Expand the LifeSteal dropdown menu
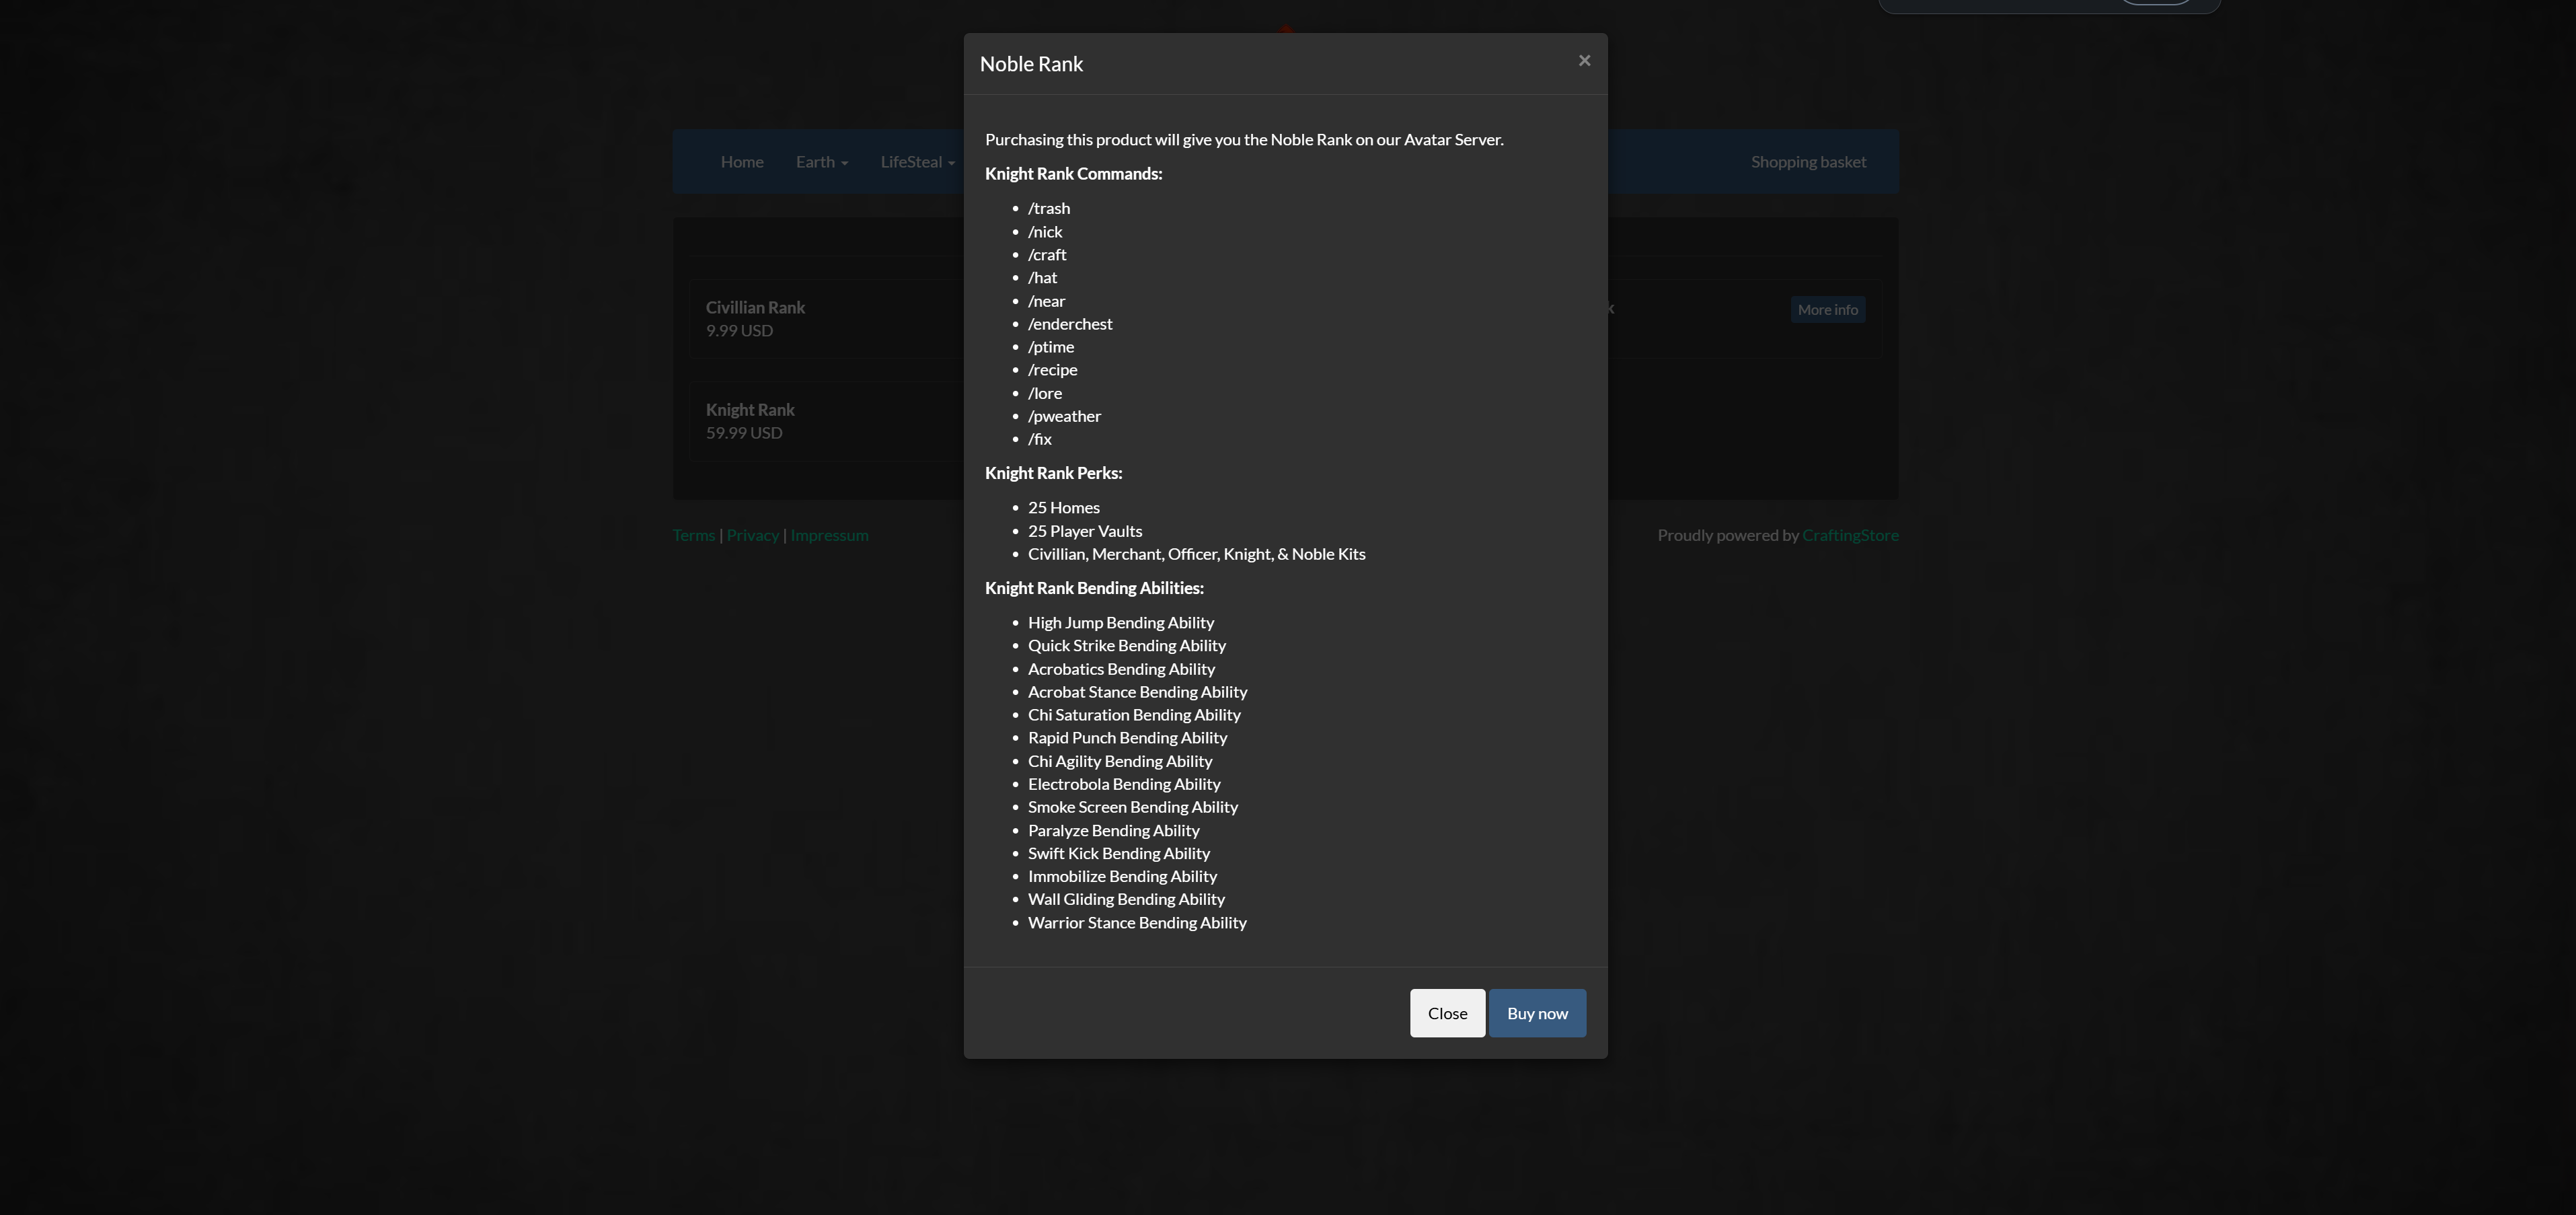Screen dimensions: 2576x1215 (917, 162)
